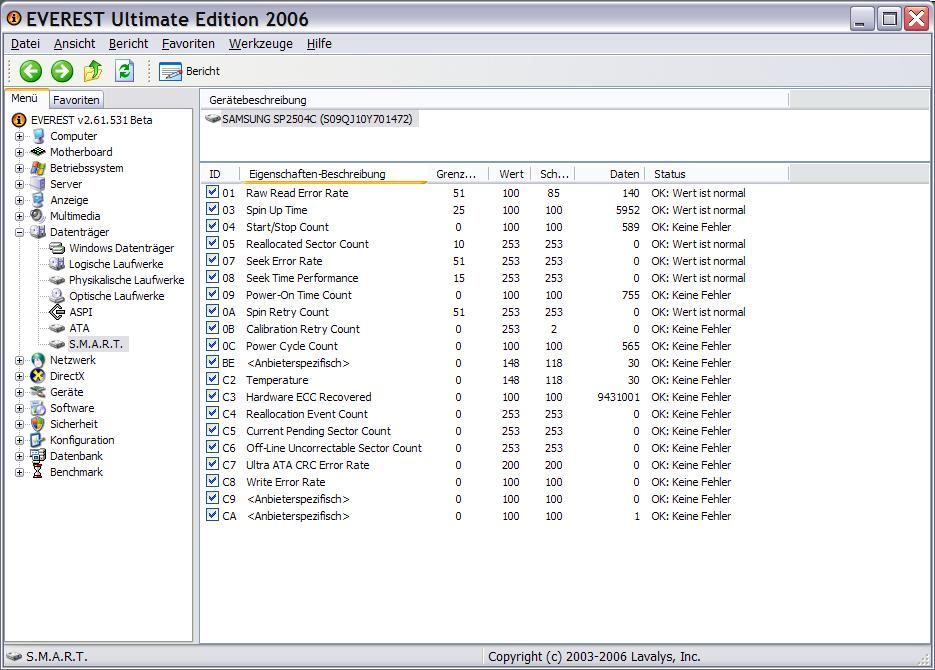Toggle the Temperature row checkbox
Image resolution: width=935 pixels, height=670 pixels.
[x=212, y=379]
